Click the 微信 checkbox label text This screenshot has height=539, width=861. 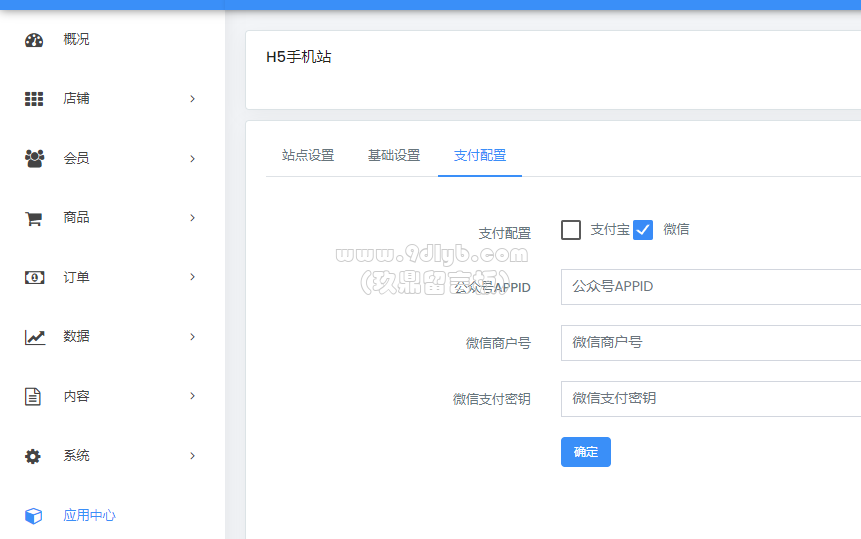point(676,229)
